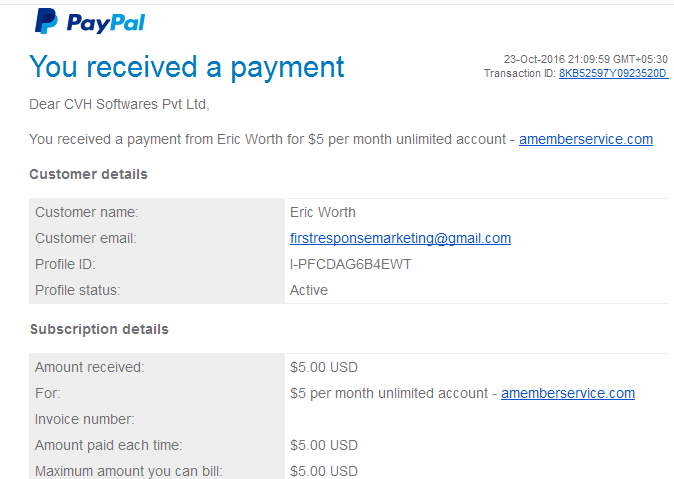The width and height of the screenshot is (674, 479).
Task: Click the Customer details section heading
Action: pos(88,174)
